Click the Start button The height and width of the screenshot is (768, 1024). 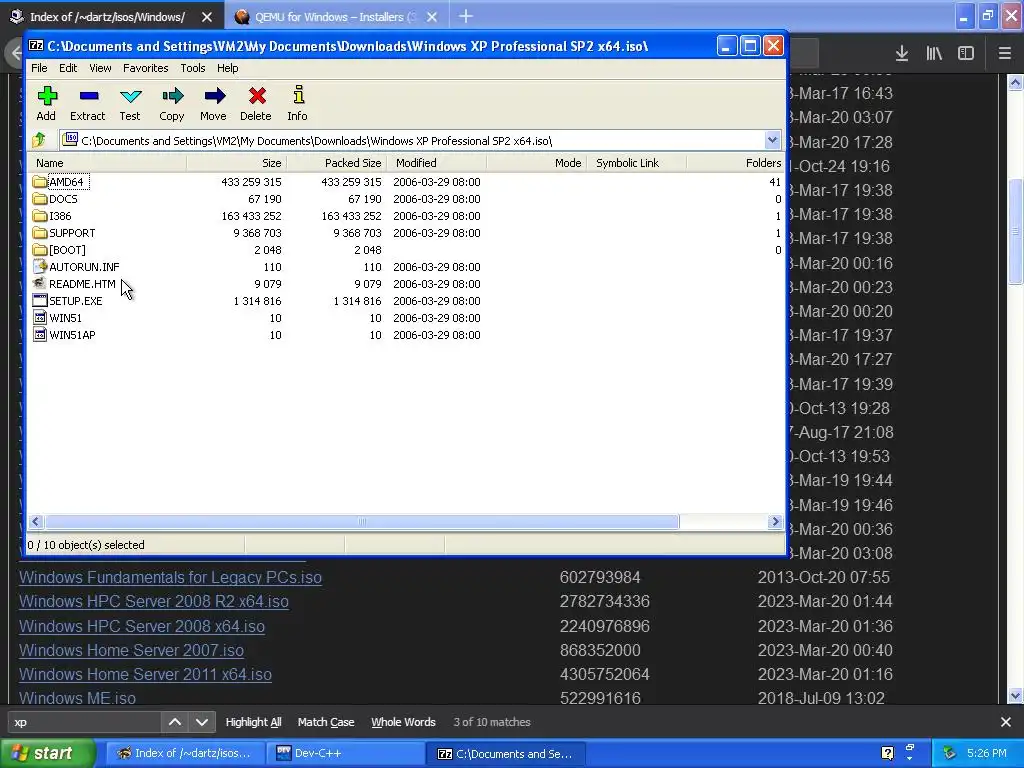tap(47, 753)
